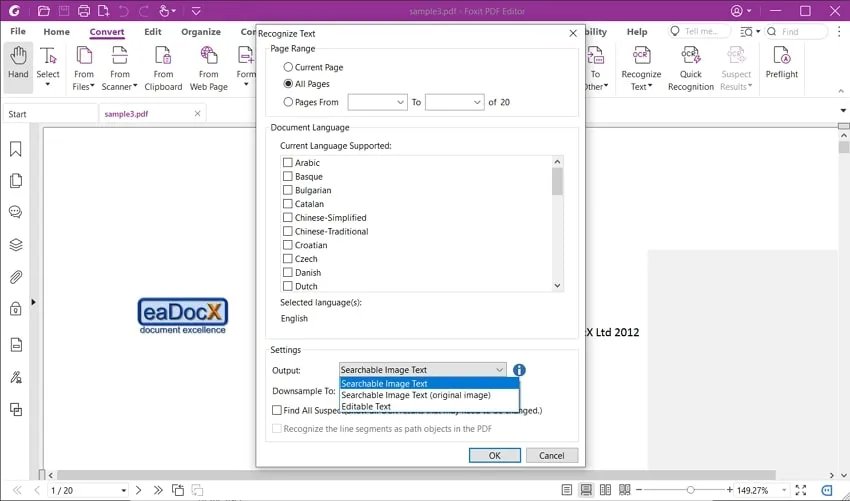
Task: Click the zoom slider in status bar
Action: click(x=690, y=490)
